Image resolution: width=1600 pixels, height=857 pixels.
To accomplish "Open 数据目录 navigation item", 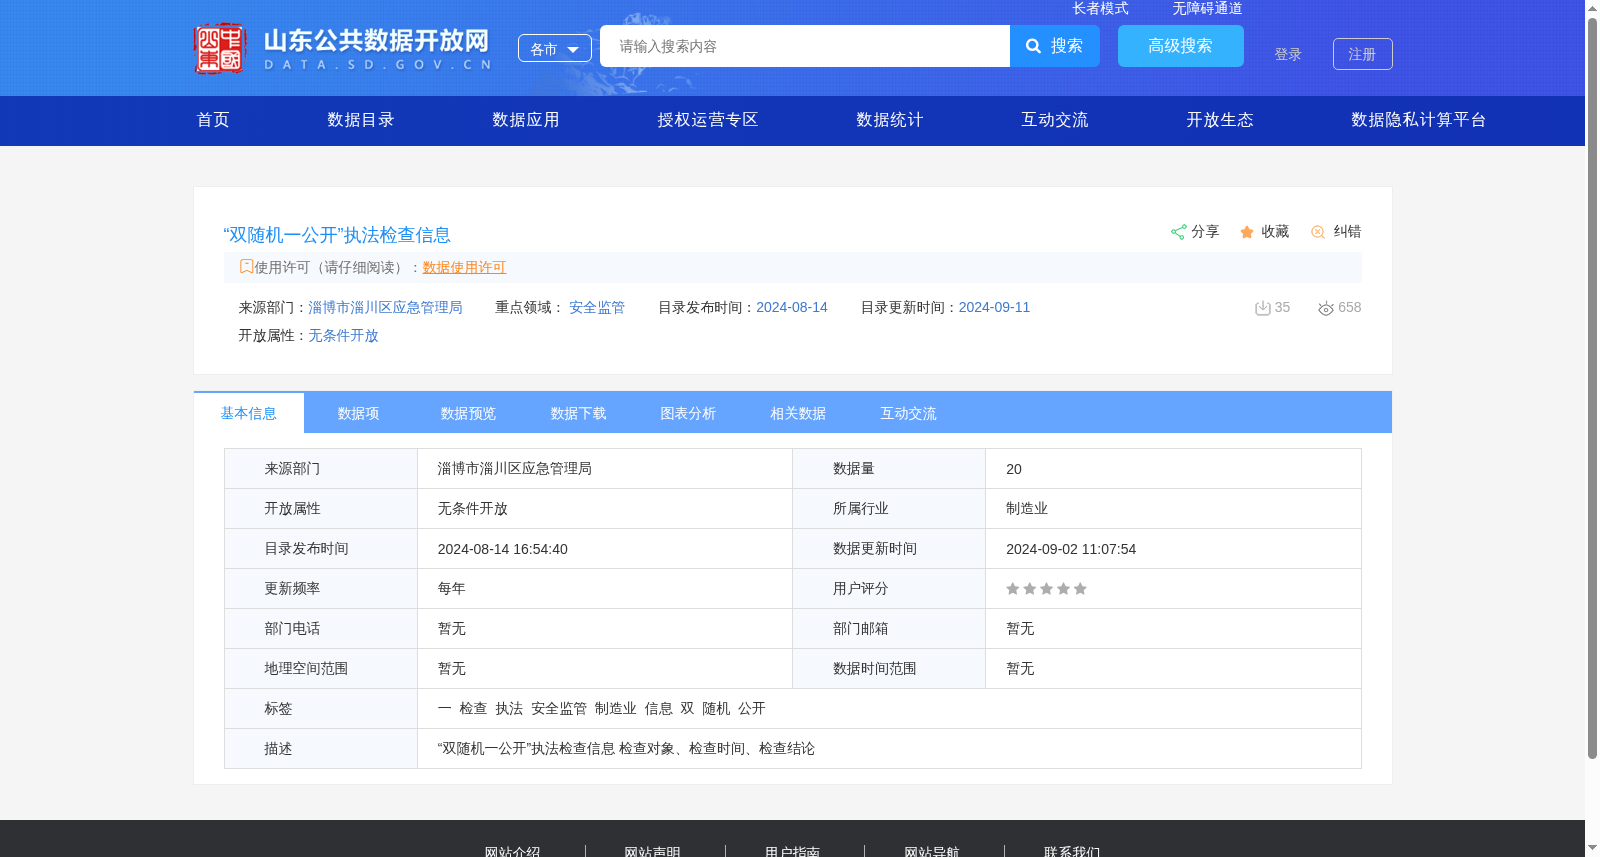I will point(361,120).
